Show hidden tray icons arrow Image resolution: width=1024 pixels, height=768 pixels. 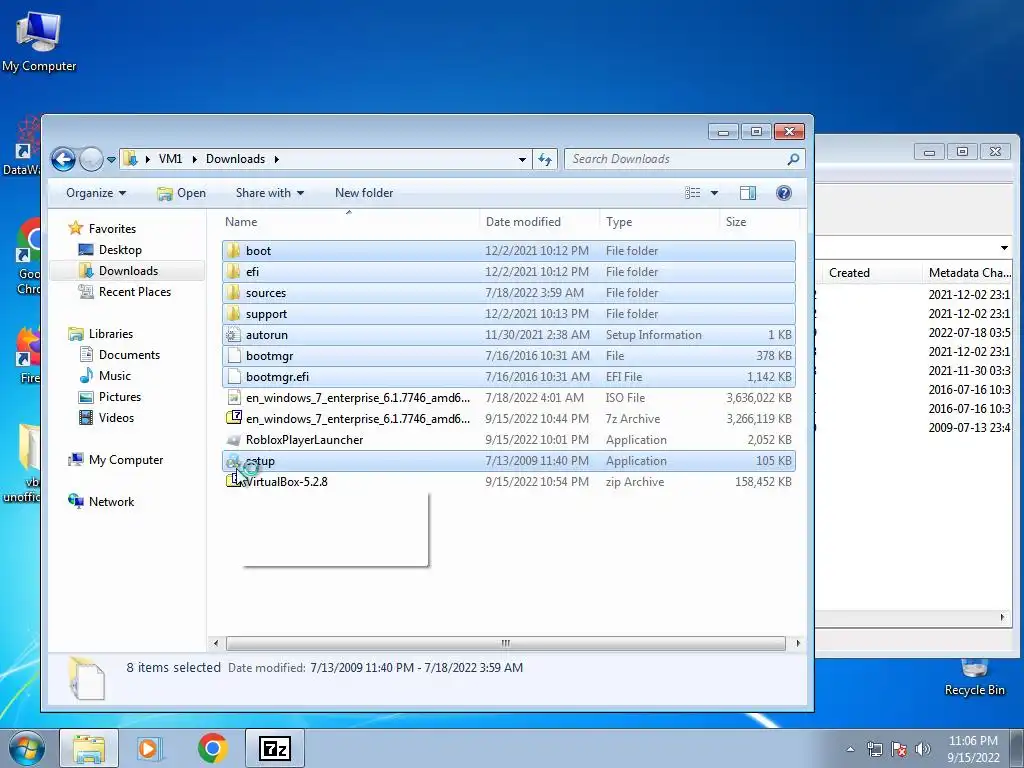click(850, 749)
